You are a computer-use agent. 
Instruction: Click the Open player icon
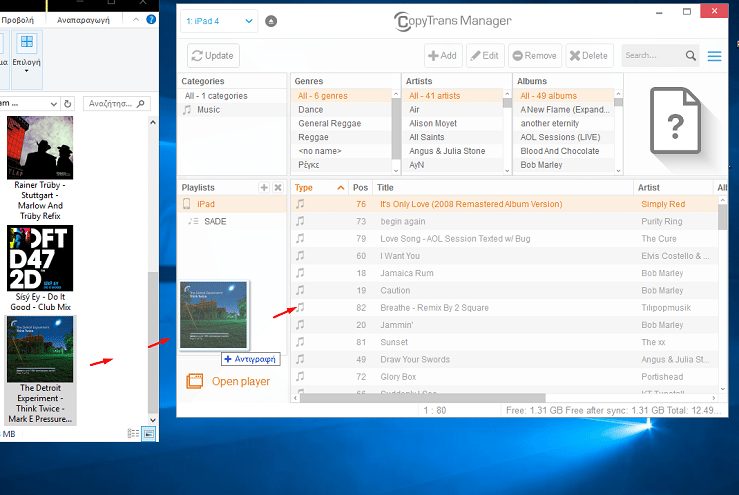click(195, 381)
